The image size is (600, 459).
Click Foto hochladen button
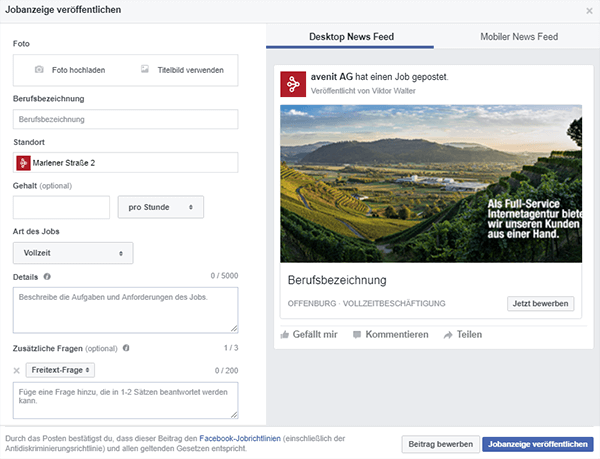(70, 70)
